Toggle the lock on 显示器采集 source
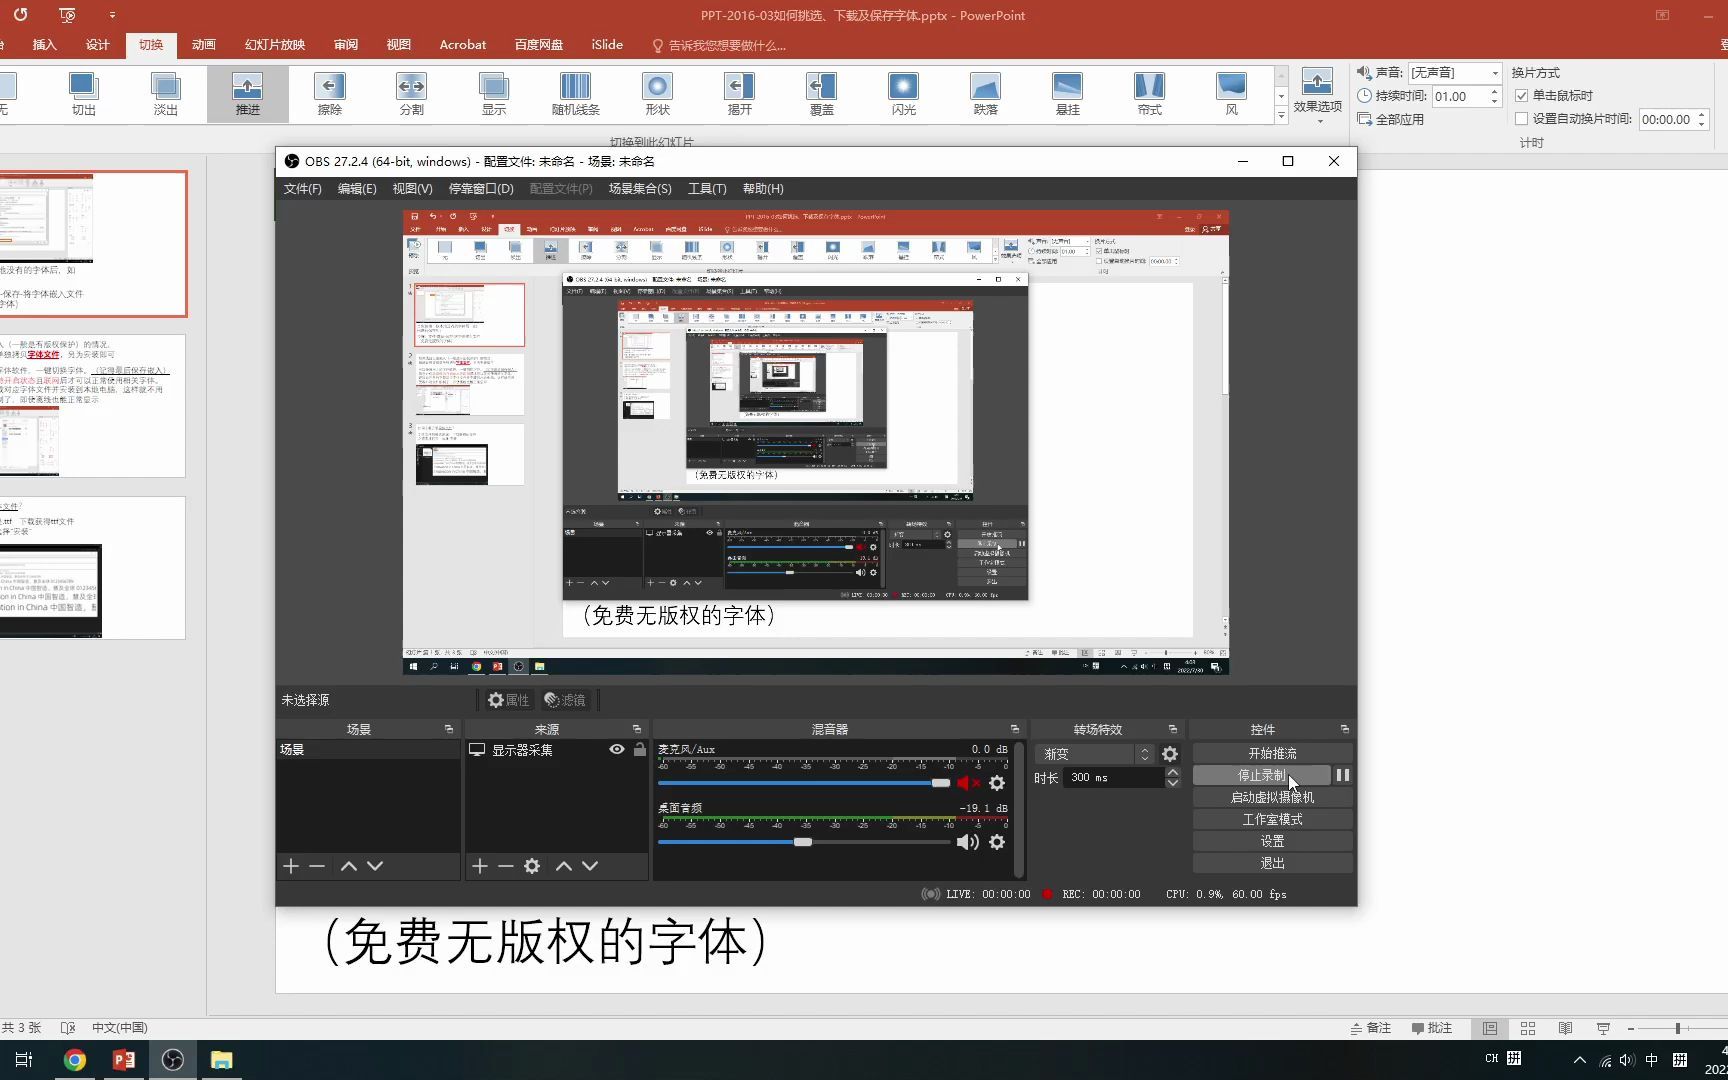 click(x=640, y=749)
